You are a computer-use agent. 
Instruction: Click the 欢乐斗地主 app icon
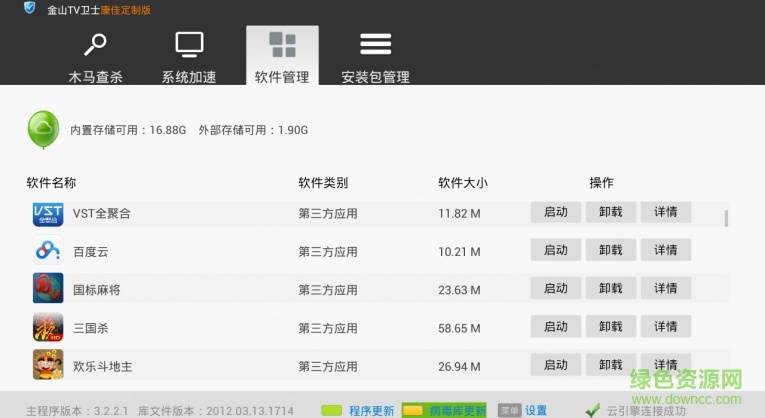click(x=48, y=364)
